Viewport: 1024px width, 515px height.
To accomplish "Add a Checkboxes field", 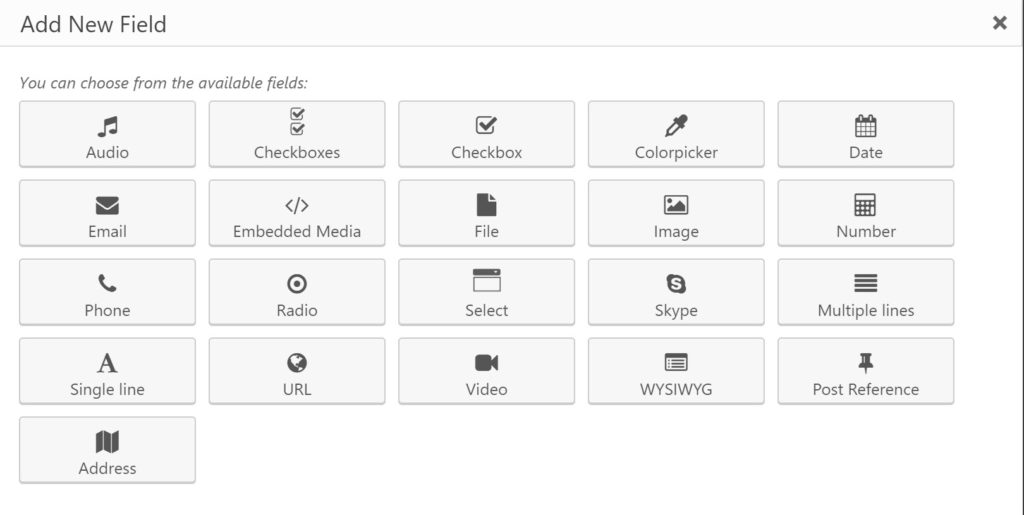I will pyautogui.click(x=297, y=134).
